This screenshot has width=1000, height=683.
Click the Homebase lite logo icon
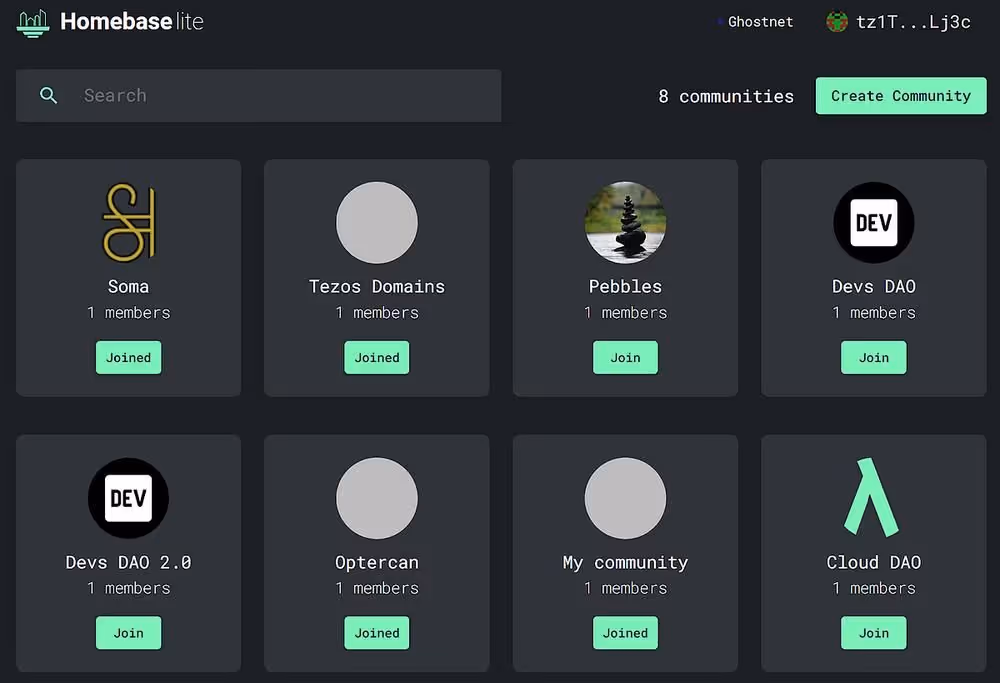(x=32, y=21)
